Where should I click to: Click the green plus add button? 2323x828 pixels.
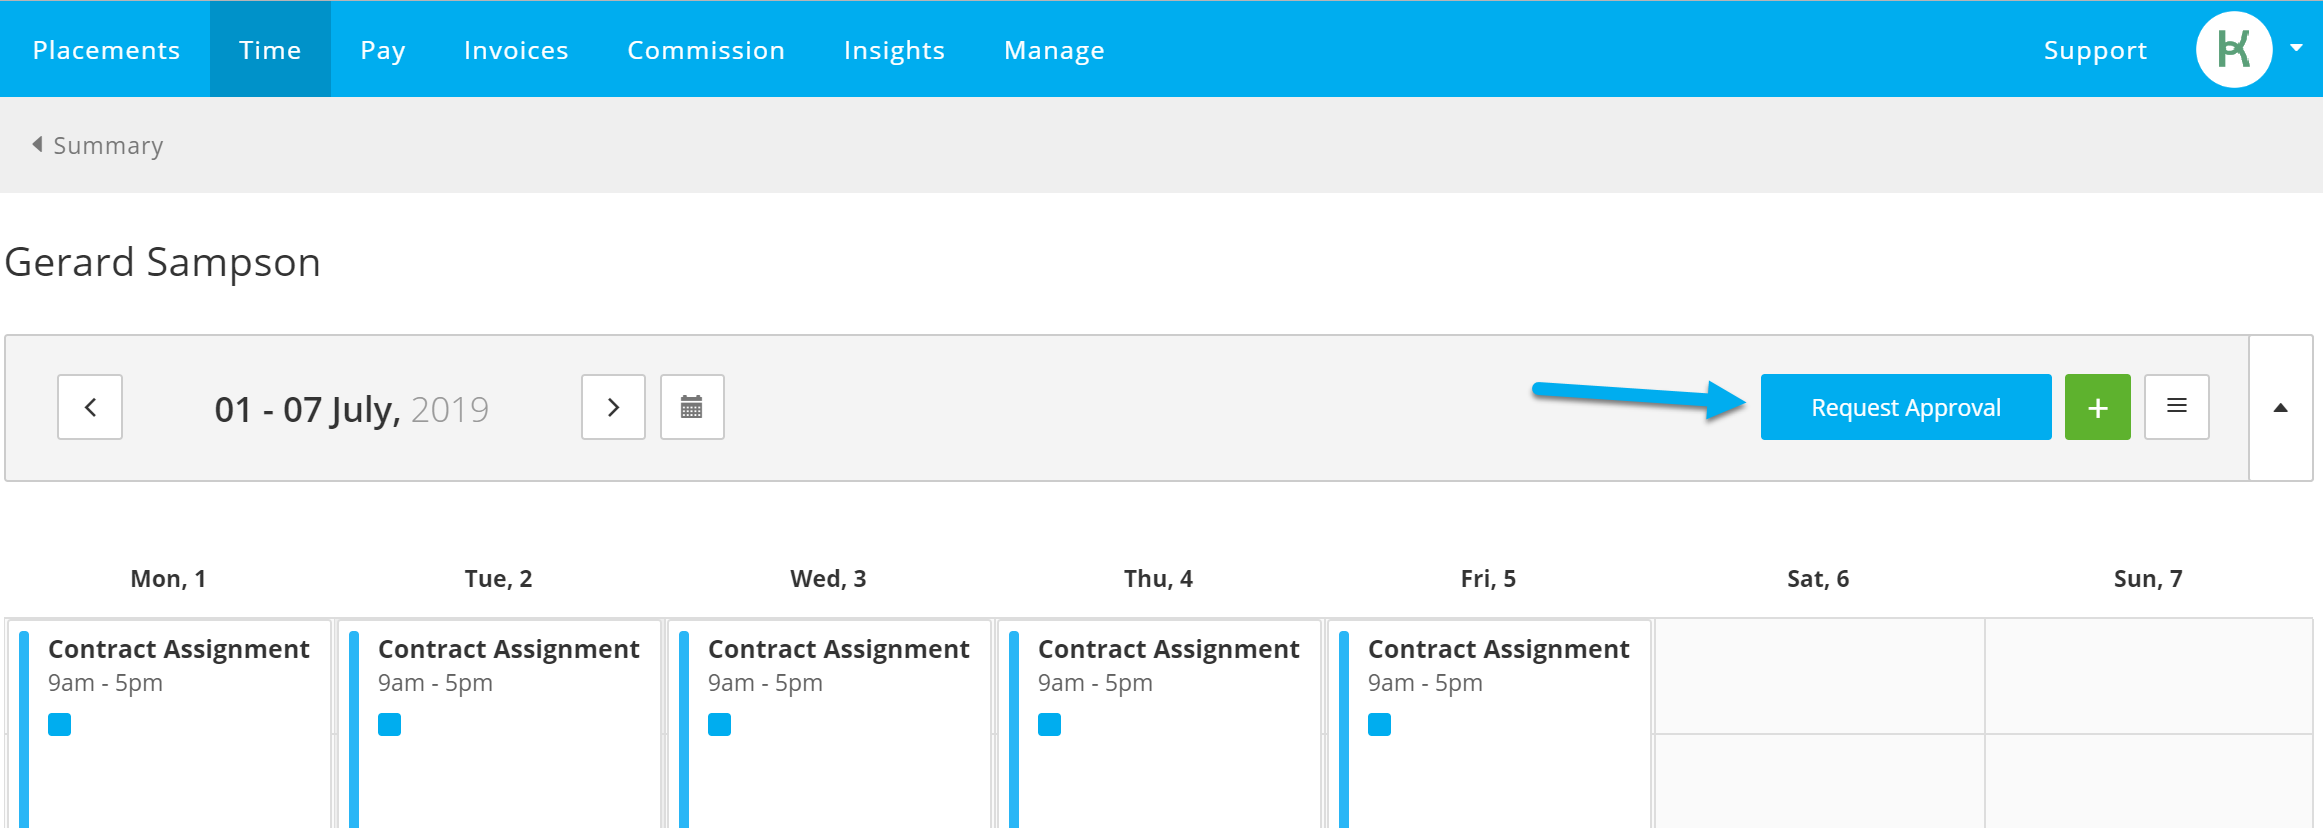click(x=2097, y=407)
